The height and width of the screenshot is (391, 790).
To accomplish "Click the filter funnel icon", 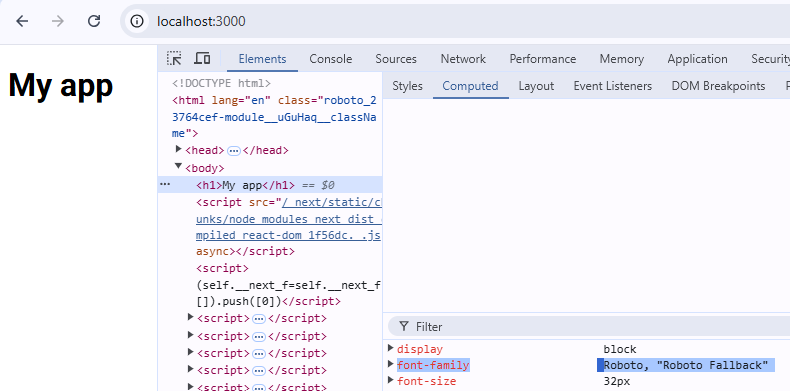I will pos(404,327).
